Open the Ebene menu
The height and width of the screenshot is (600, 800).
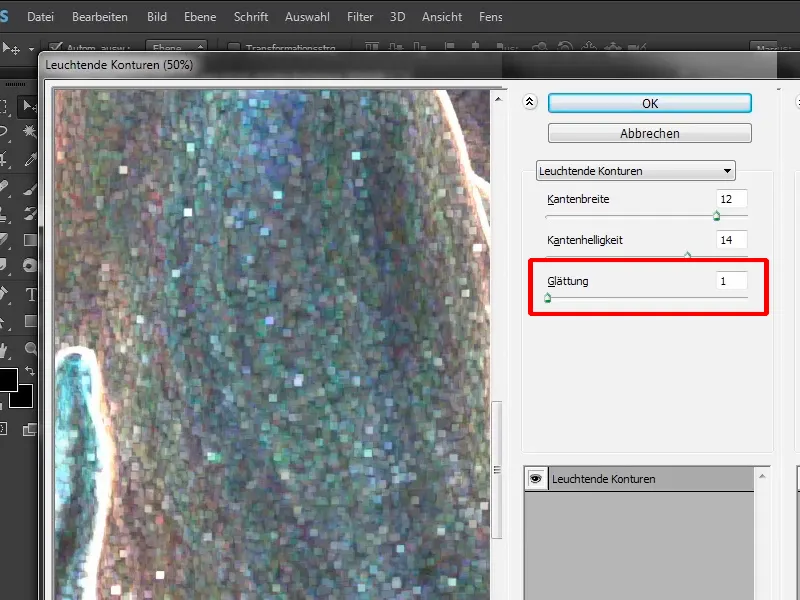tap(200, 17)
